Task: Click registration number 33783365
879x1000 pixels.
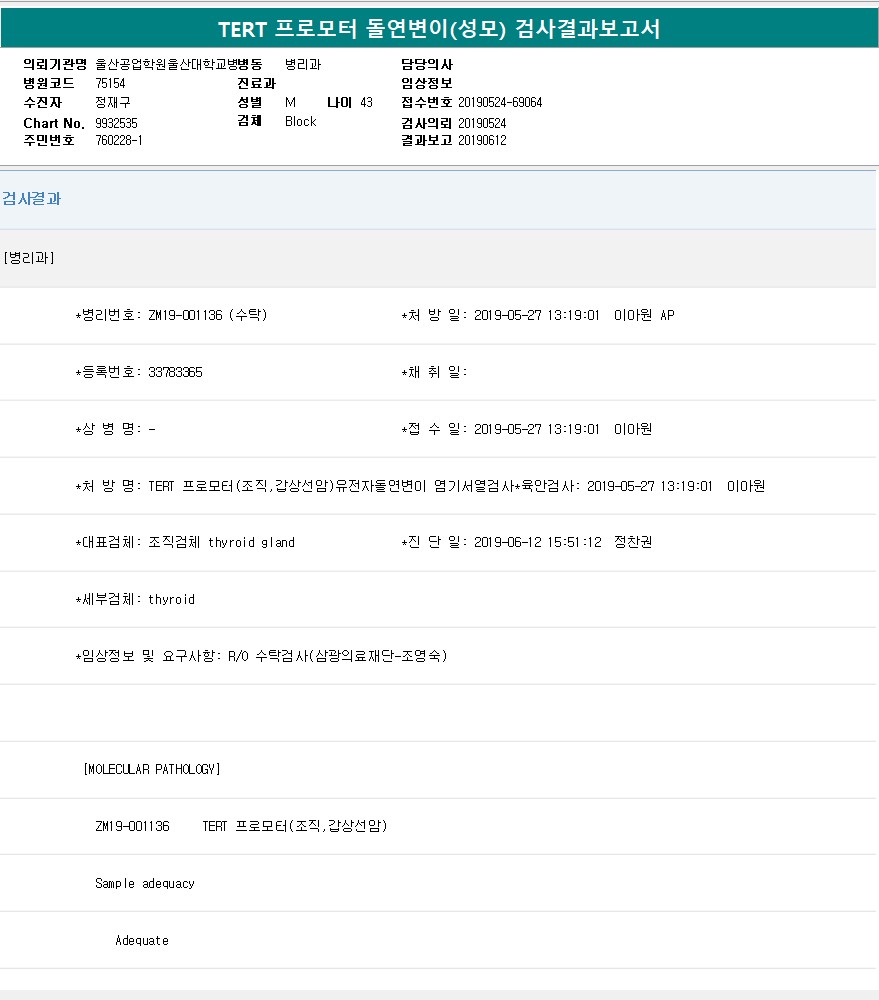Action: (175, 372)
